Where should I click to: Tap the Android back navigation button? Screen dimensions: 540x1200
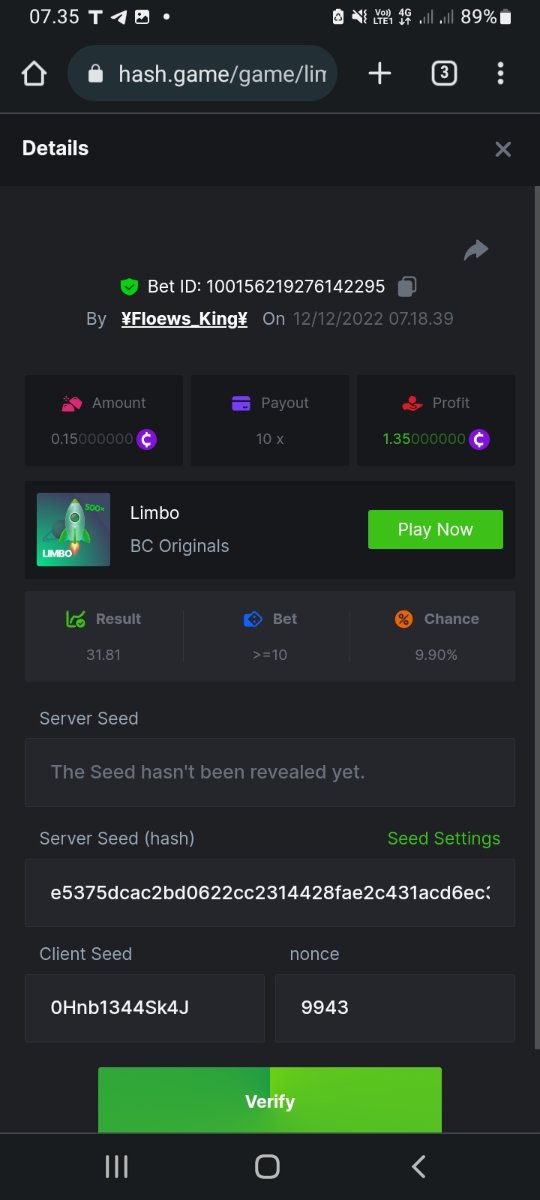tap(419, 1166)
